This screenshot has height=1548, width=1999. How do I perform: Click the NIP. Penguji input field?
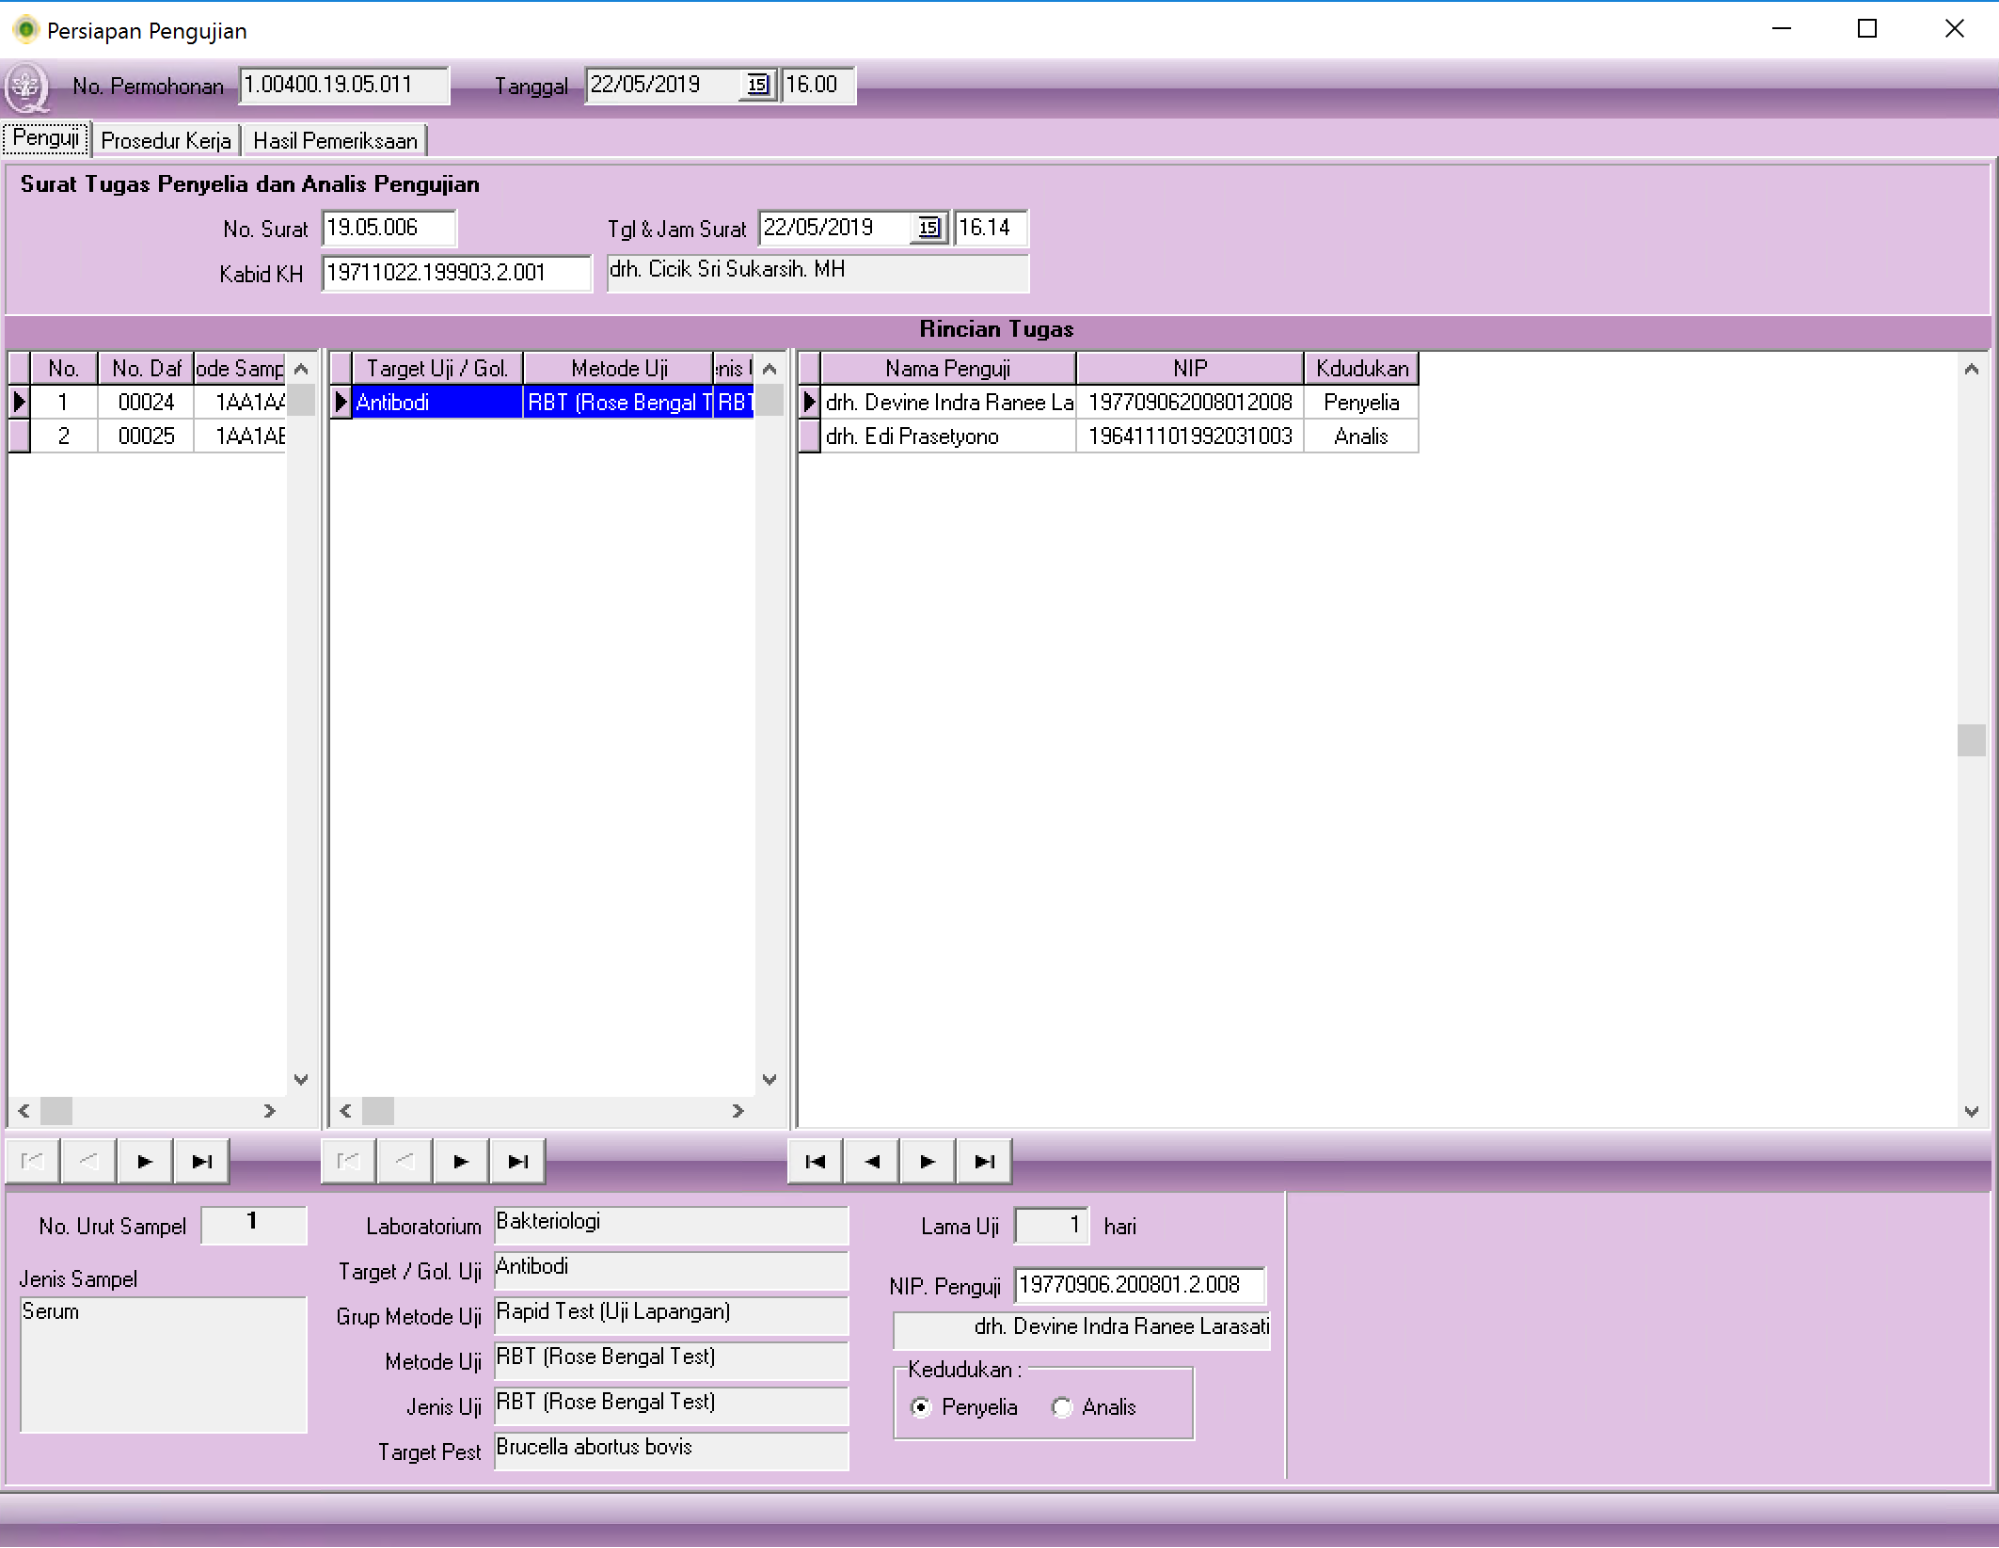(x=1138, y=1285)
